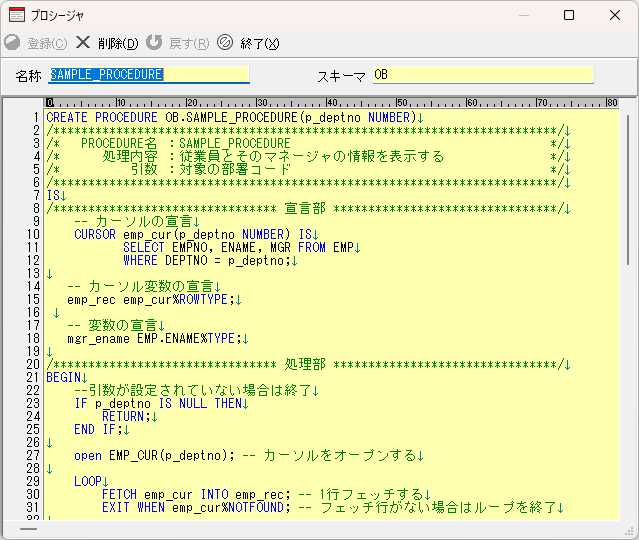639x540 pixels.
Task: Click the スキーマ field containing OB
Action: (x=483, y=75)
